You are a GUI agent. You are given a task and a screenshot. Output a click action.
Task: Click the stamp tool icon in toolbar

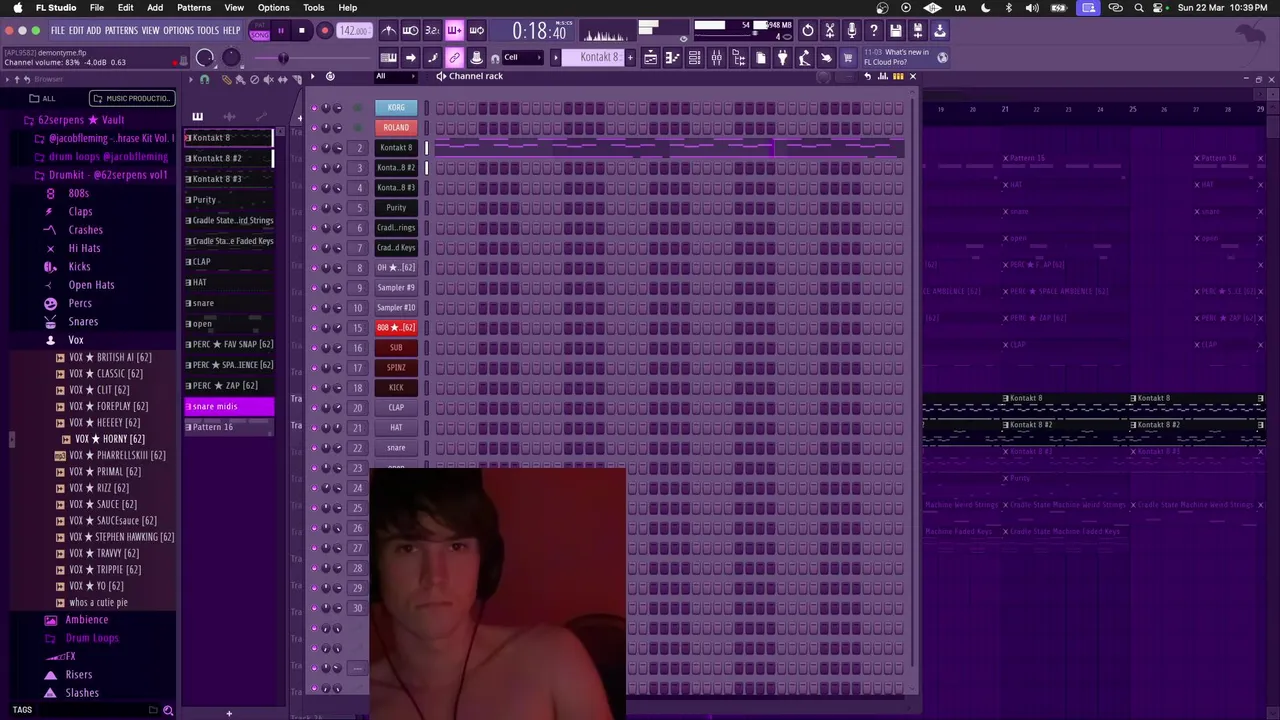click(476, 58)
